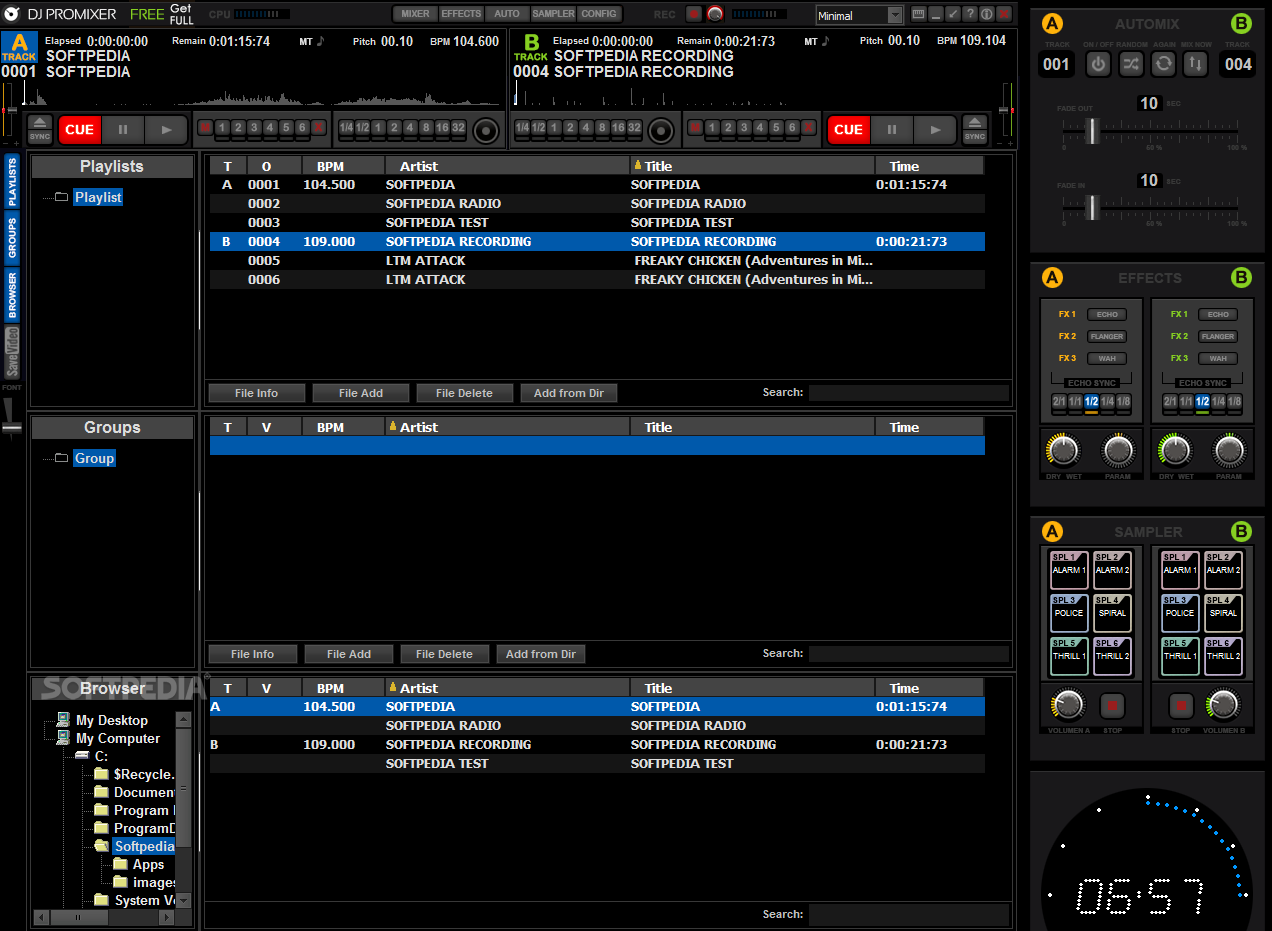This screenshot has width=1272, height=931.
Task: Click playlist Add from Dir button
Action: pyautogui.click(x=568, y=393)
